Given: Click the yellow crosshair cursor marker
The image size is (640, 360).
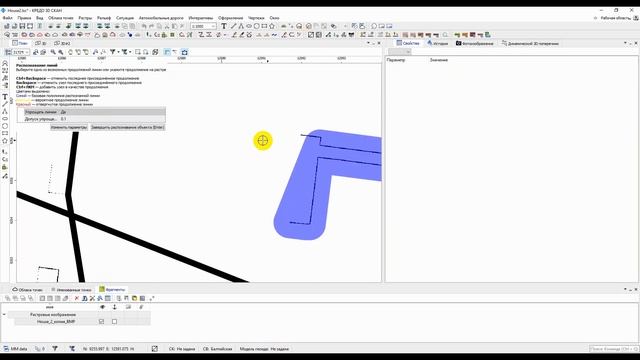Looking at the screenshot, I should [262, 140].
